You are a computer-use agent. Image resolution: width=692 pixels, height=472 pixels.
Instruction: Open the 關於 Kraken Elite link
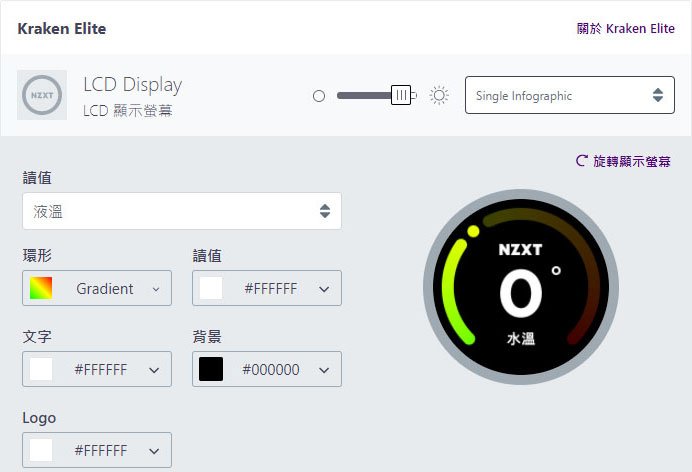click(x=625, y=29)
